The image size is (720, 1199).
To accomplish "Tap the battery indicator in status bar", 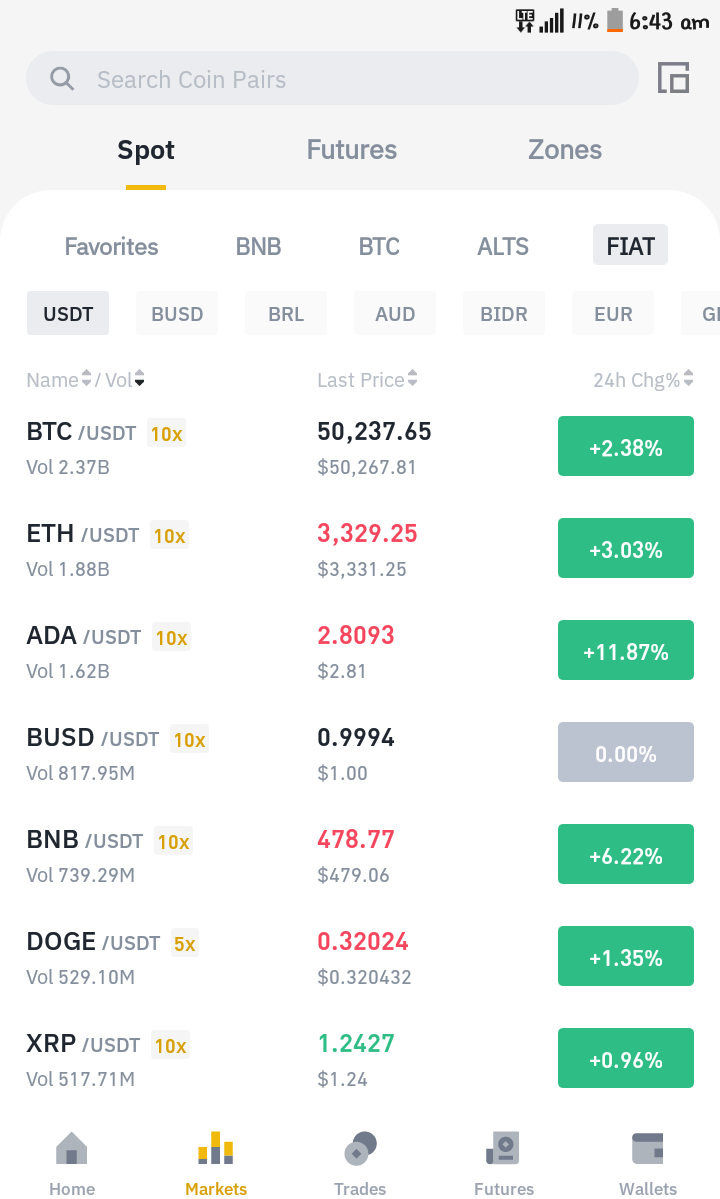I will (x=615, y=21).
